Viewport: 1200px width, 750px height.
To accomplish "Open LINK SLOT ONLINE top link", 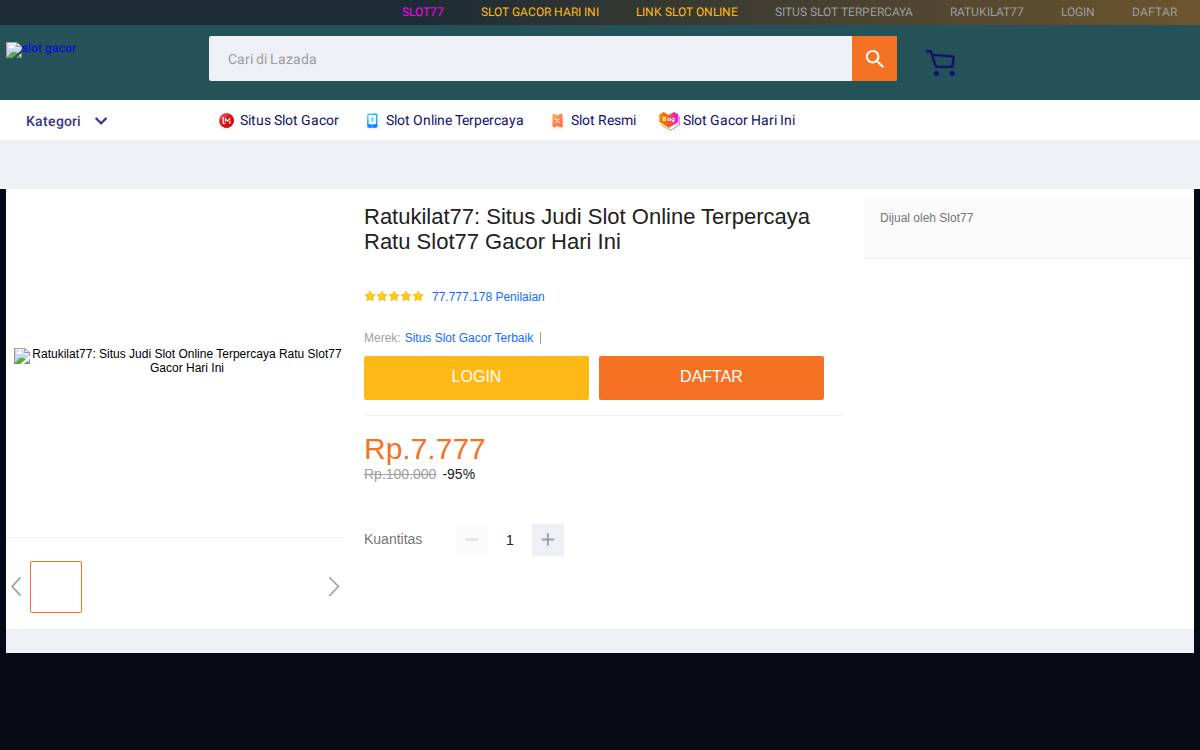I will tap(687, 12).
